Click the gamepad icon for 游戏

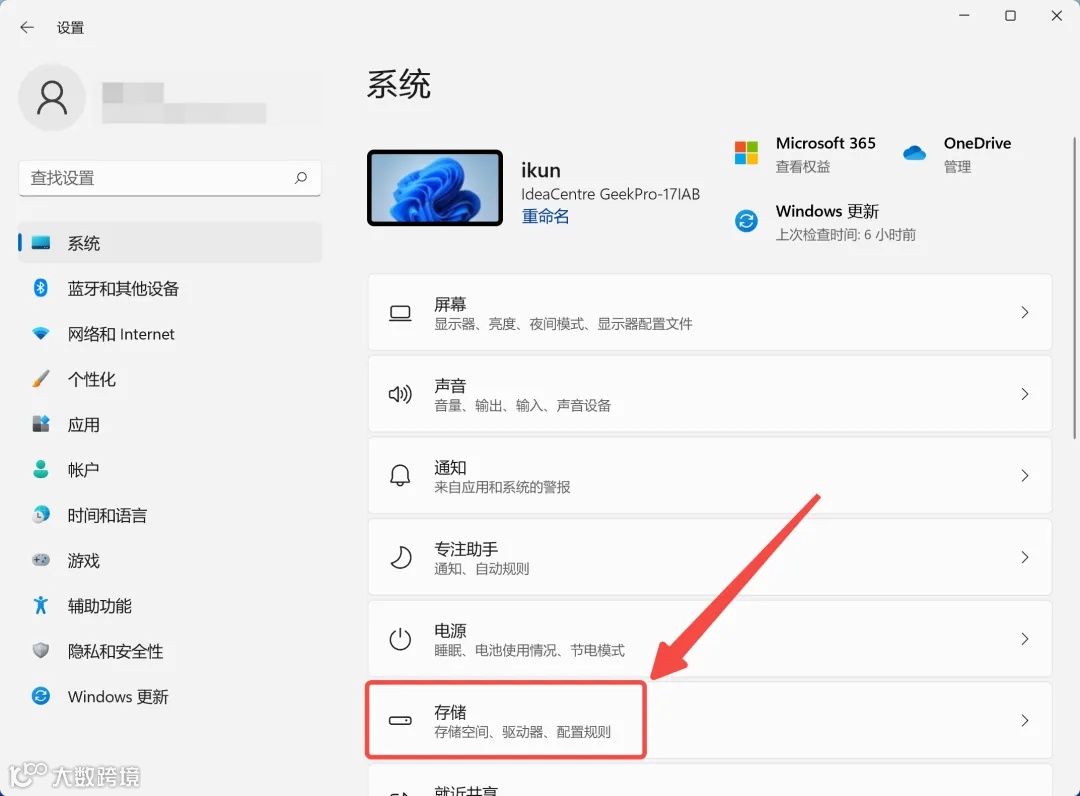41,560
